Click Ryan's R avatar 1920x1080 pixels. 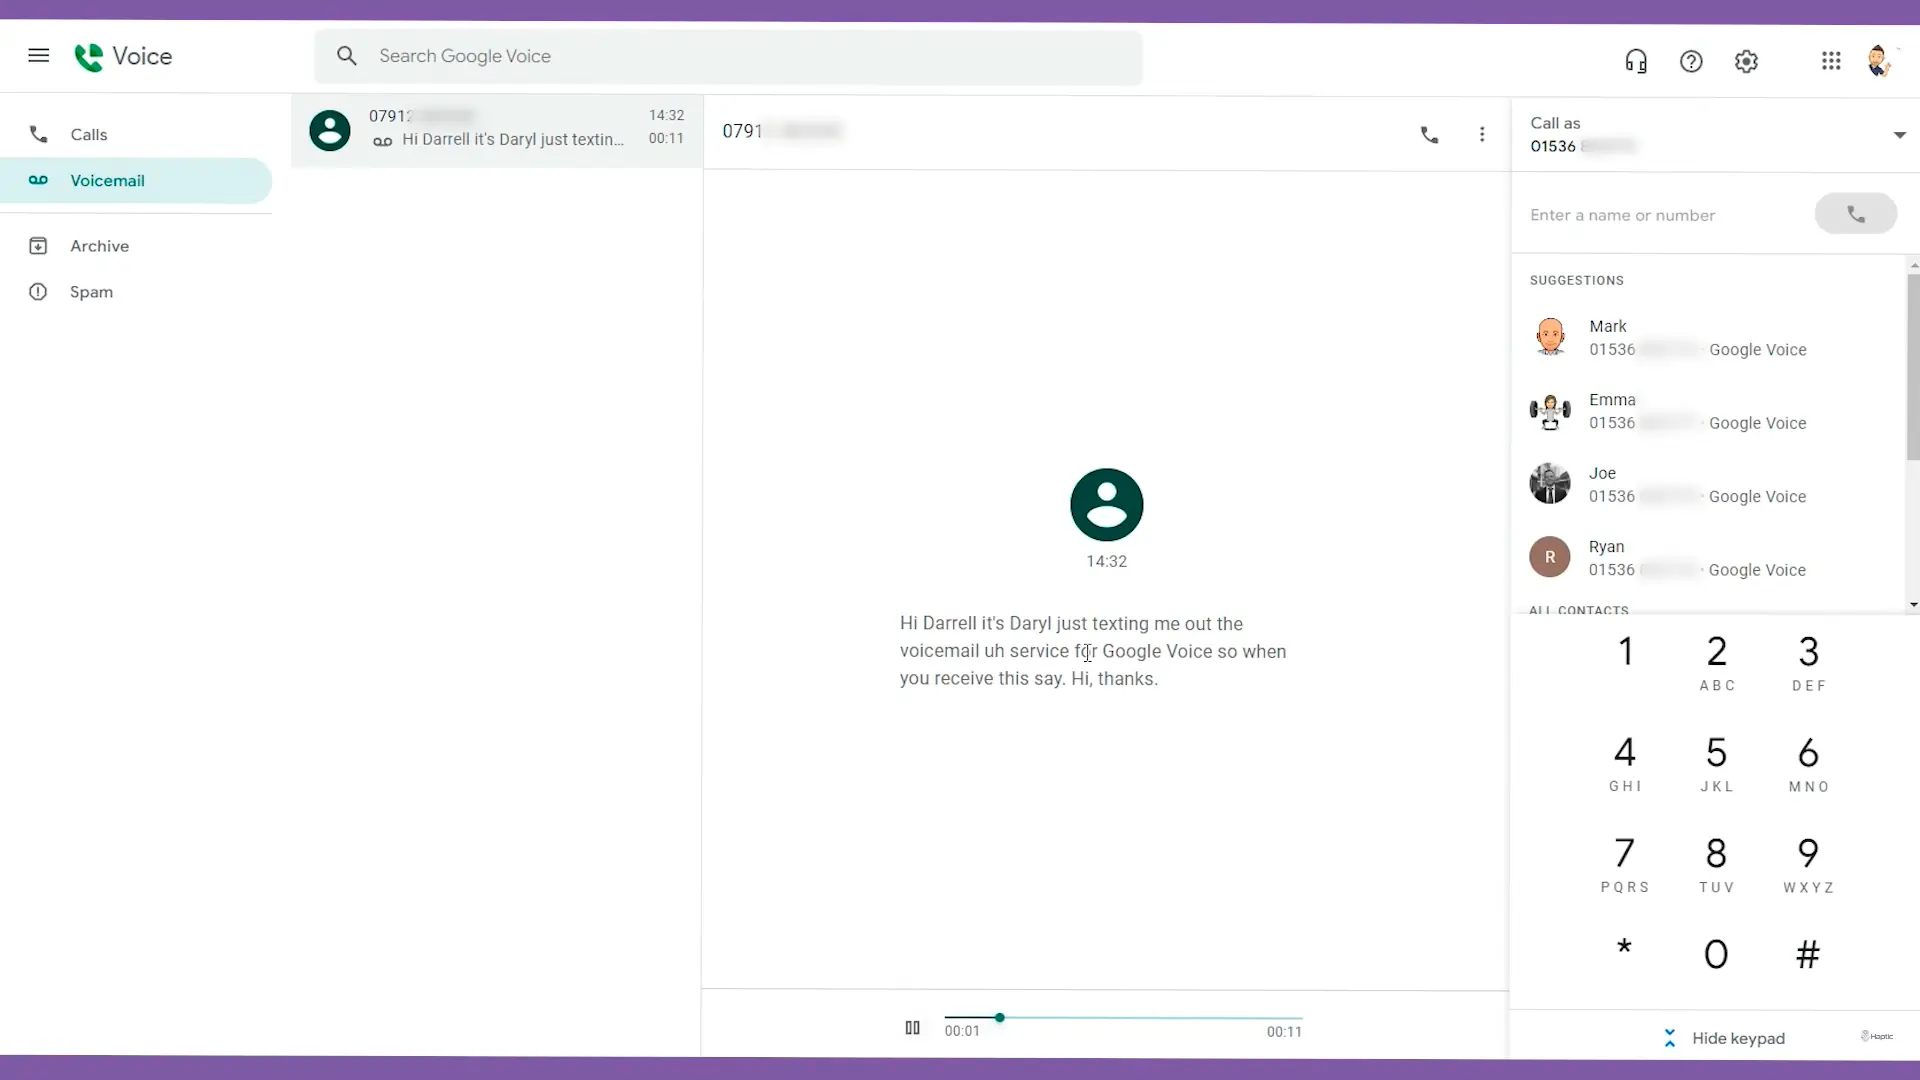1550,557
